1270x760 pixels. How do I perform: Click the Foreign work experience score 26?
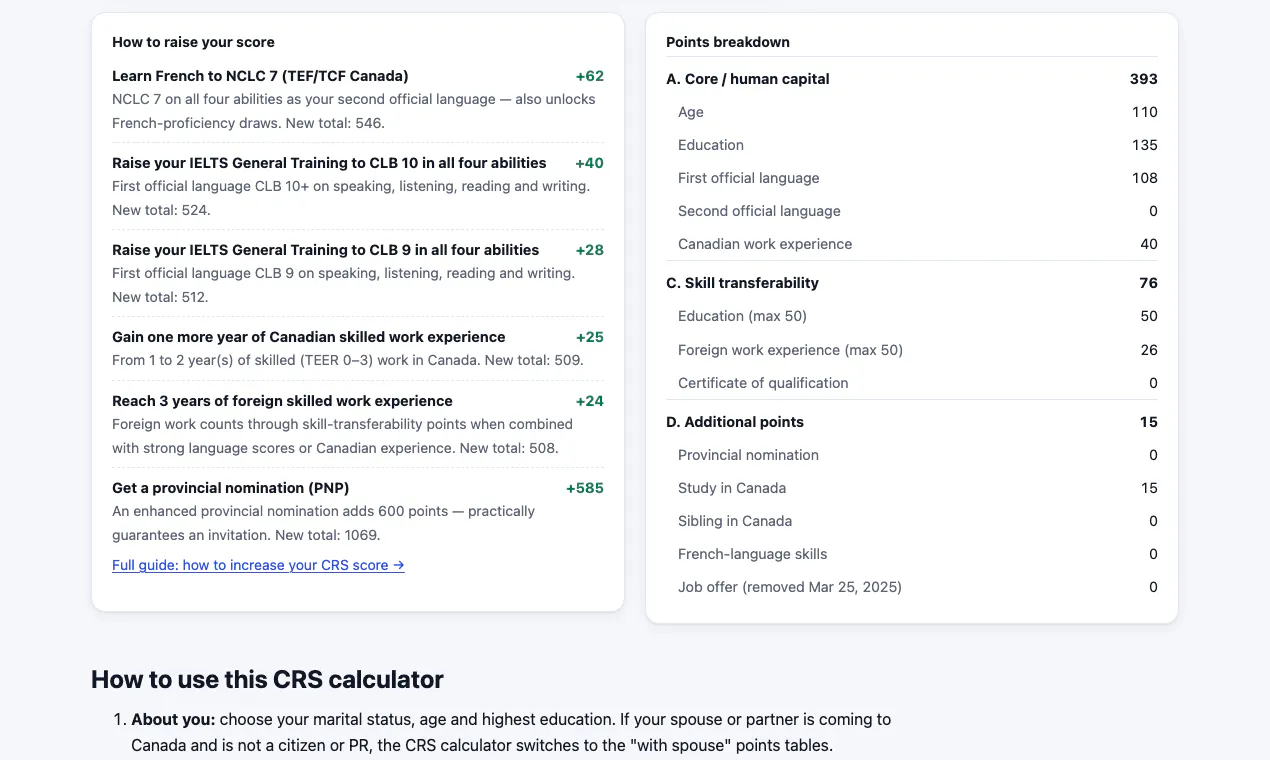(x=1149, y=350)
